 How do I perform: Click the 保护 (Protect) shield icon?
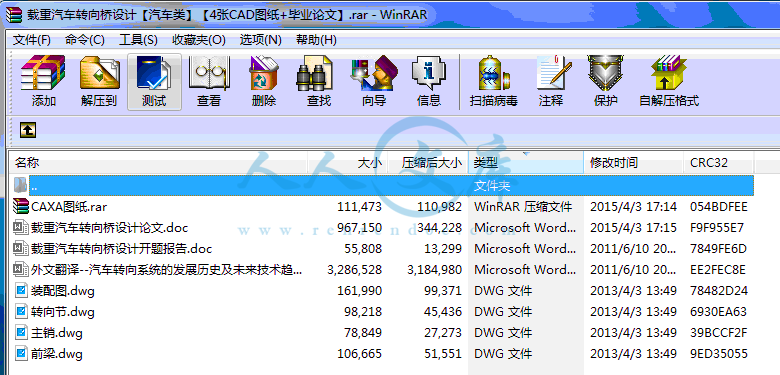click(605, 73)
